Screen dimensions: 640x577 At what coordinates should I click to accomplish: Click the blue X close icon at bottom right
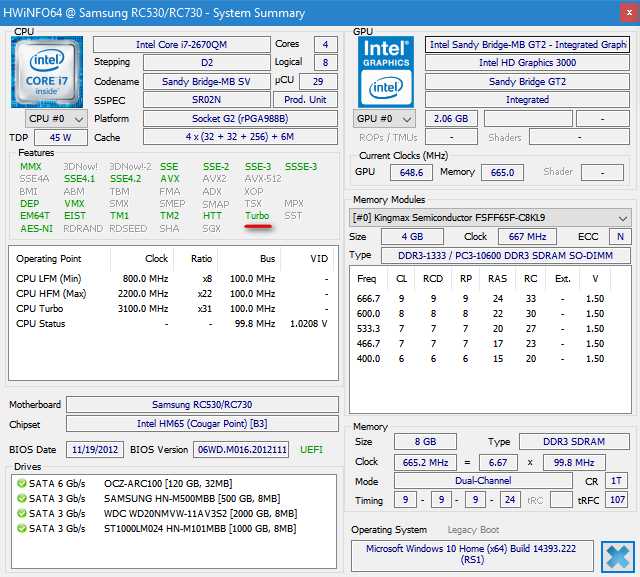(x=617, y=556)
